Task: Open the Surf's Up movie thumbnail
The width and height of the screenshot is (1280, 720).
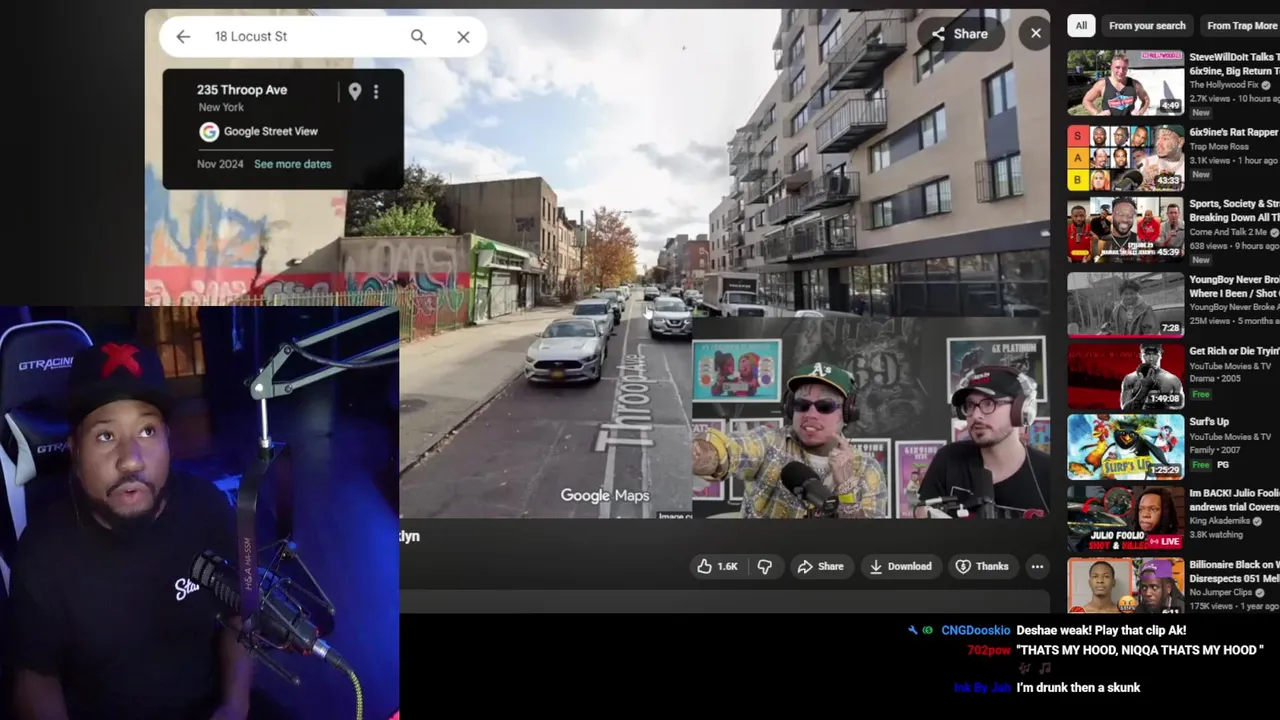Action: click(x=1125, y=447)
